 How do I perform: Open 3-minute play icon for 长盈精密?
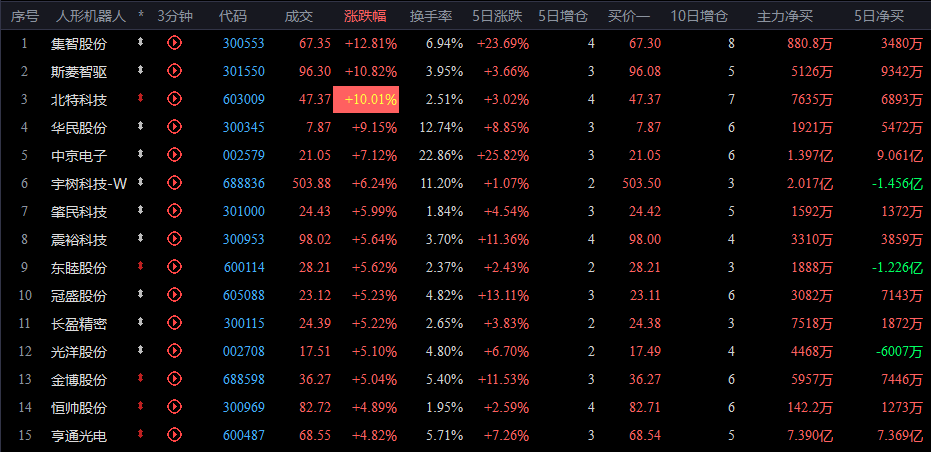point(174,323)
